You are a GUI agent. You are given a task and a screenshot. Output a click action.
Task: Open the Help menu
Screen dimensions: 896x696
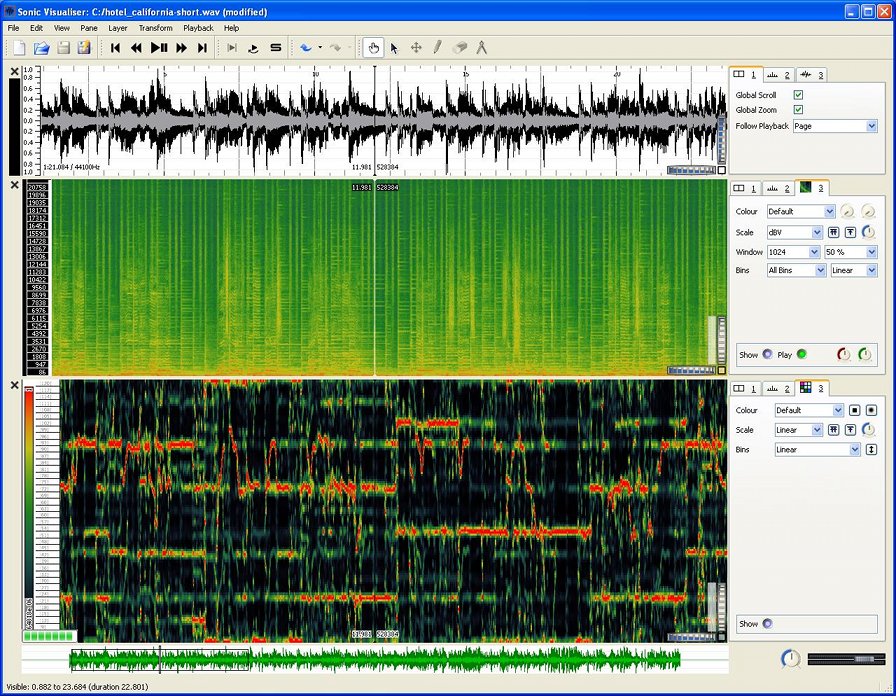231,28
